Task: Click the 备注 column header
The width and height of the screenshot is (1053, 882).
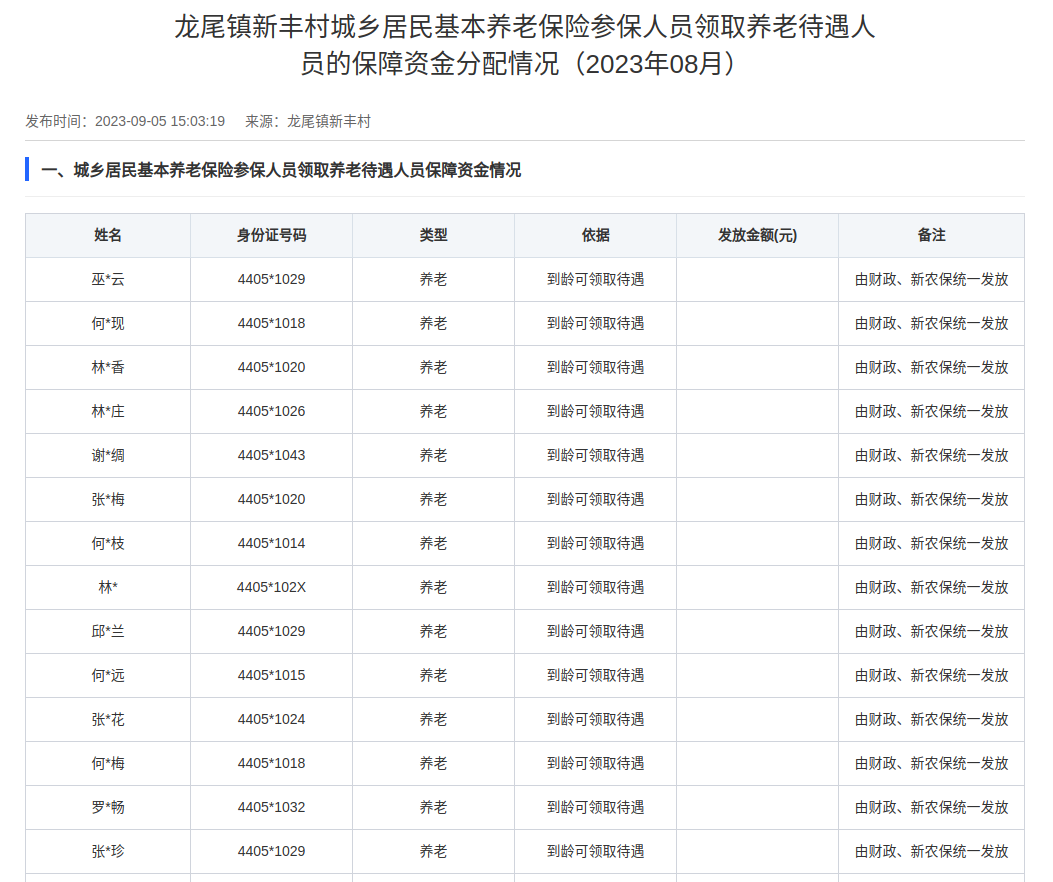Action: click(x=931, y=235)
